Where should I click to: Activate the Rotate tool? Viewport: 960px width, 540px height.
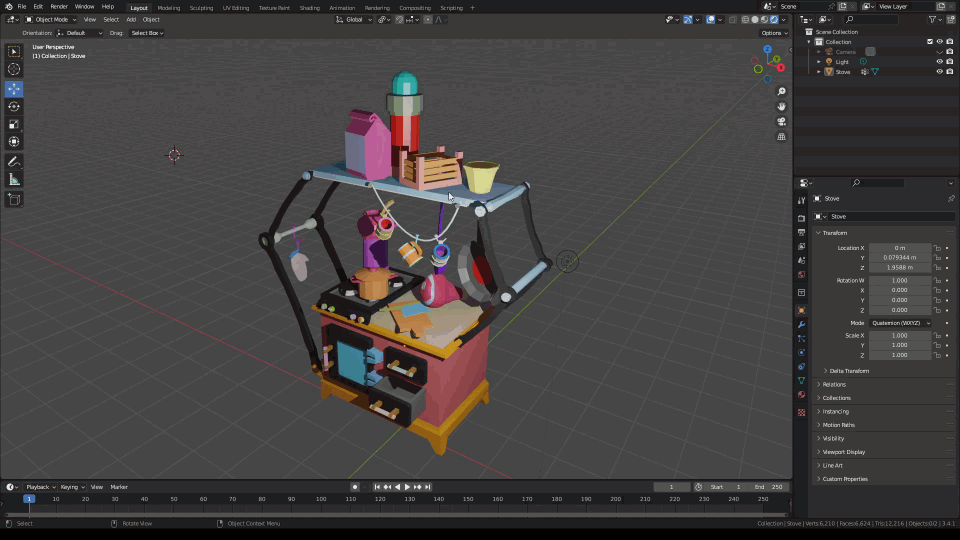pyautogui.click(x=14, y=106)
